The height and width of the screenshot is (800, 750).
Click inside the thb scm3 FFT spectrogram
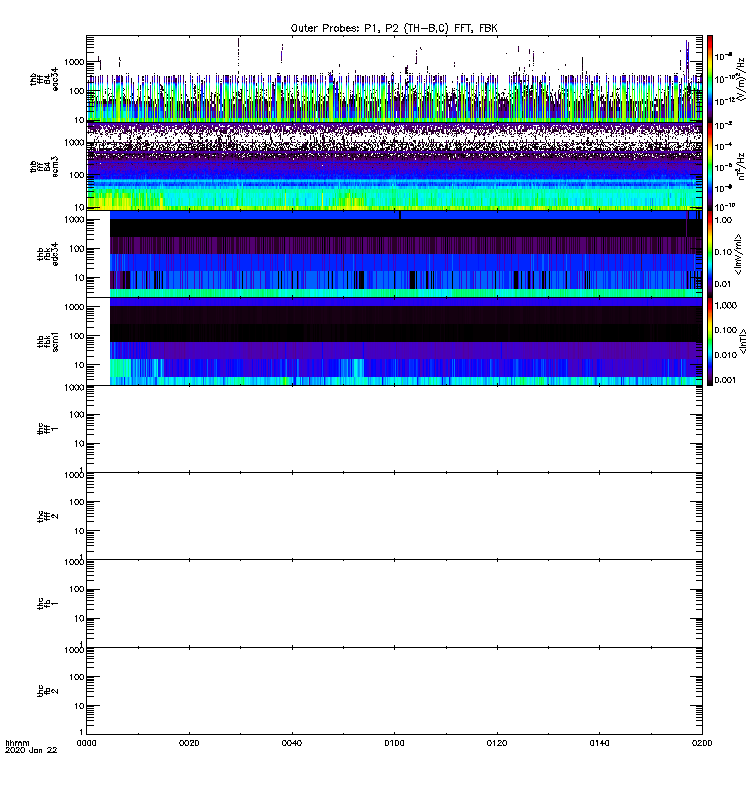click(x=394, y=166)
